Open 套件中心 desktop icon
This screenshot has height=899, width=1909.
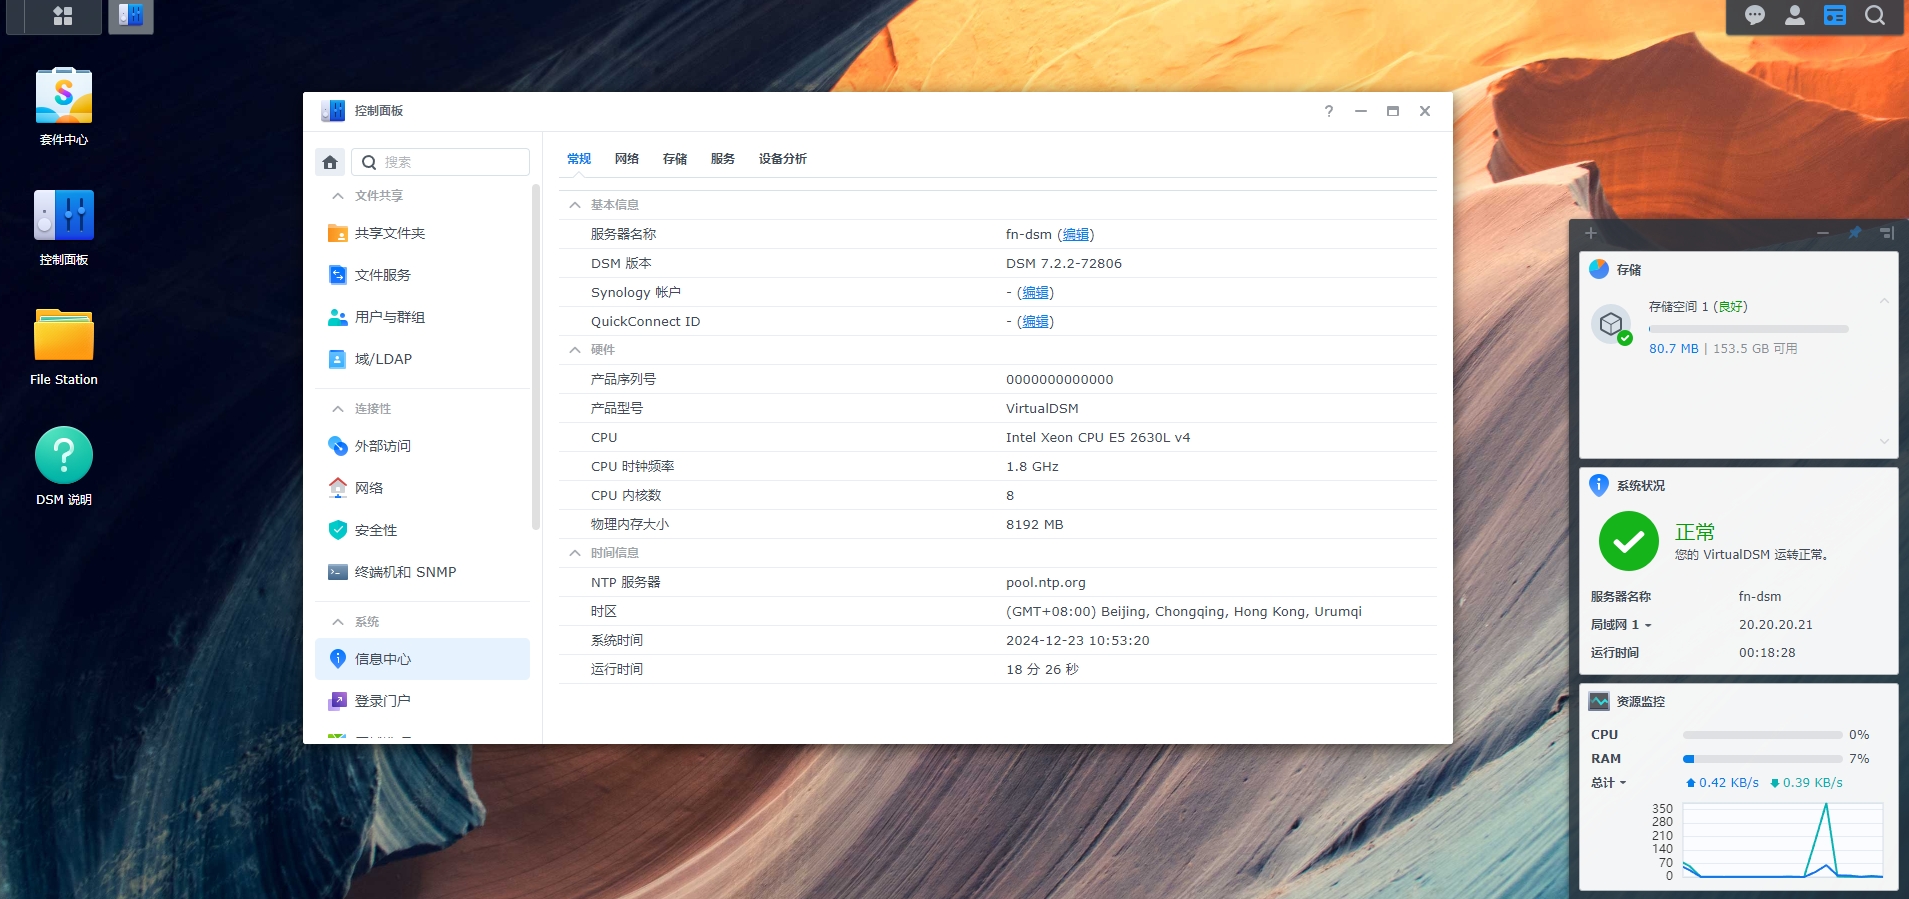pos(64,107)
